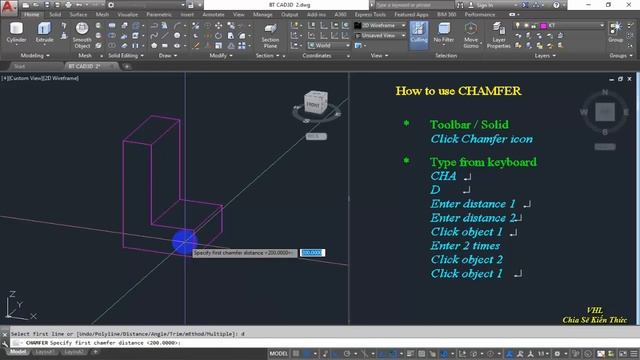Click the command line customize wrench icon
The width and height of the screenshot is (640, 360).
pos(4,343)
